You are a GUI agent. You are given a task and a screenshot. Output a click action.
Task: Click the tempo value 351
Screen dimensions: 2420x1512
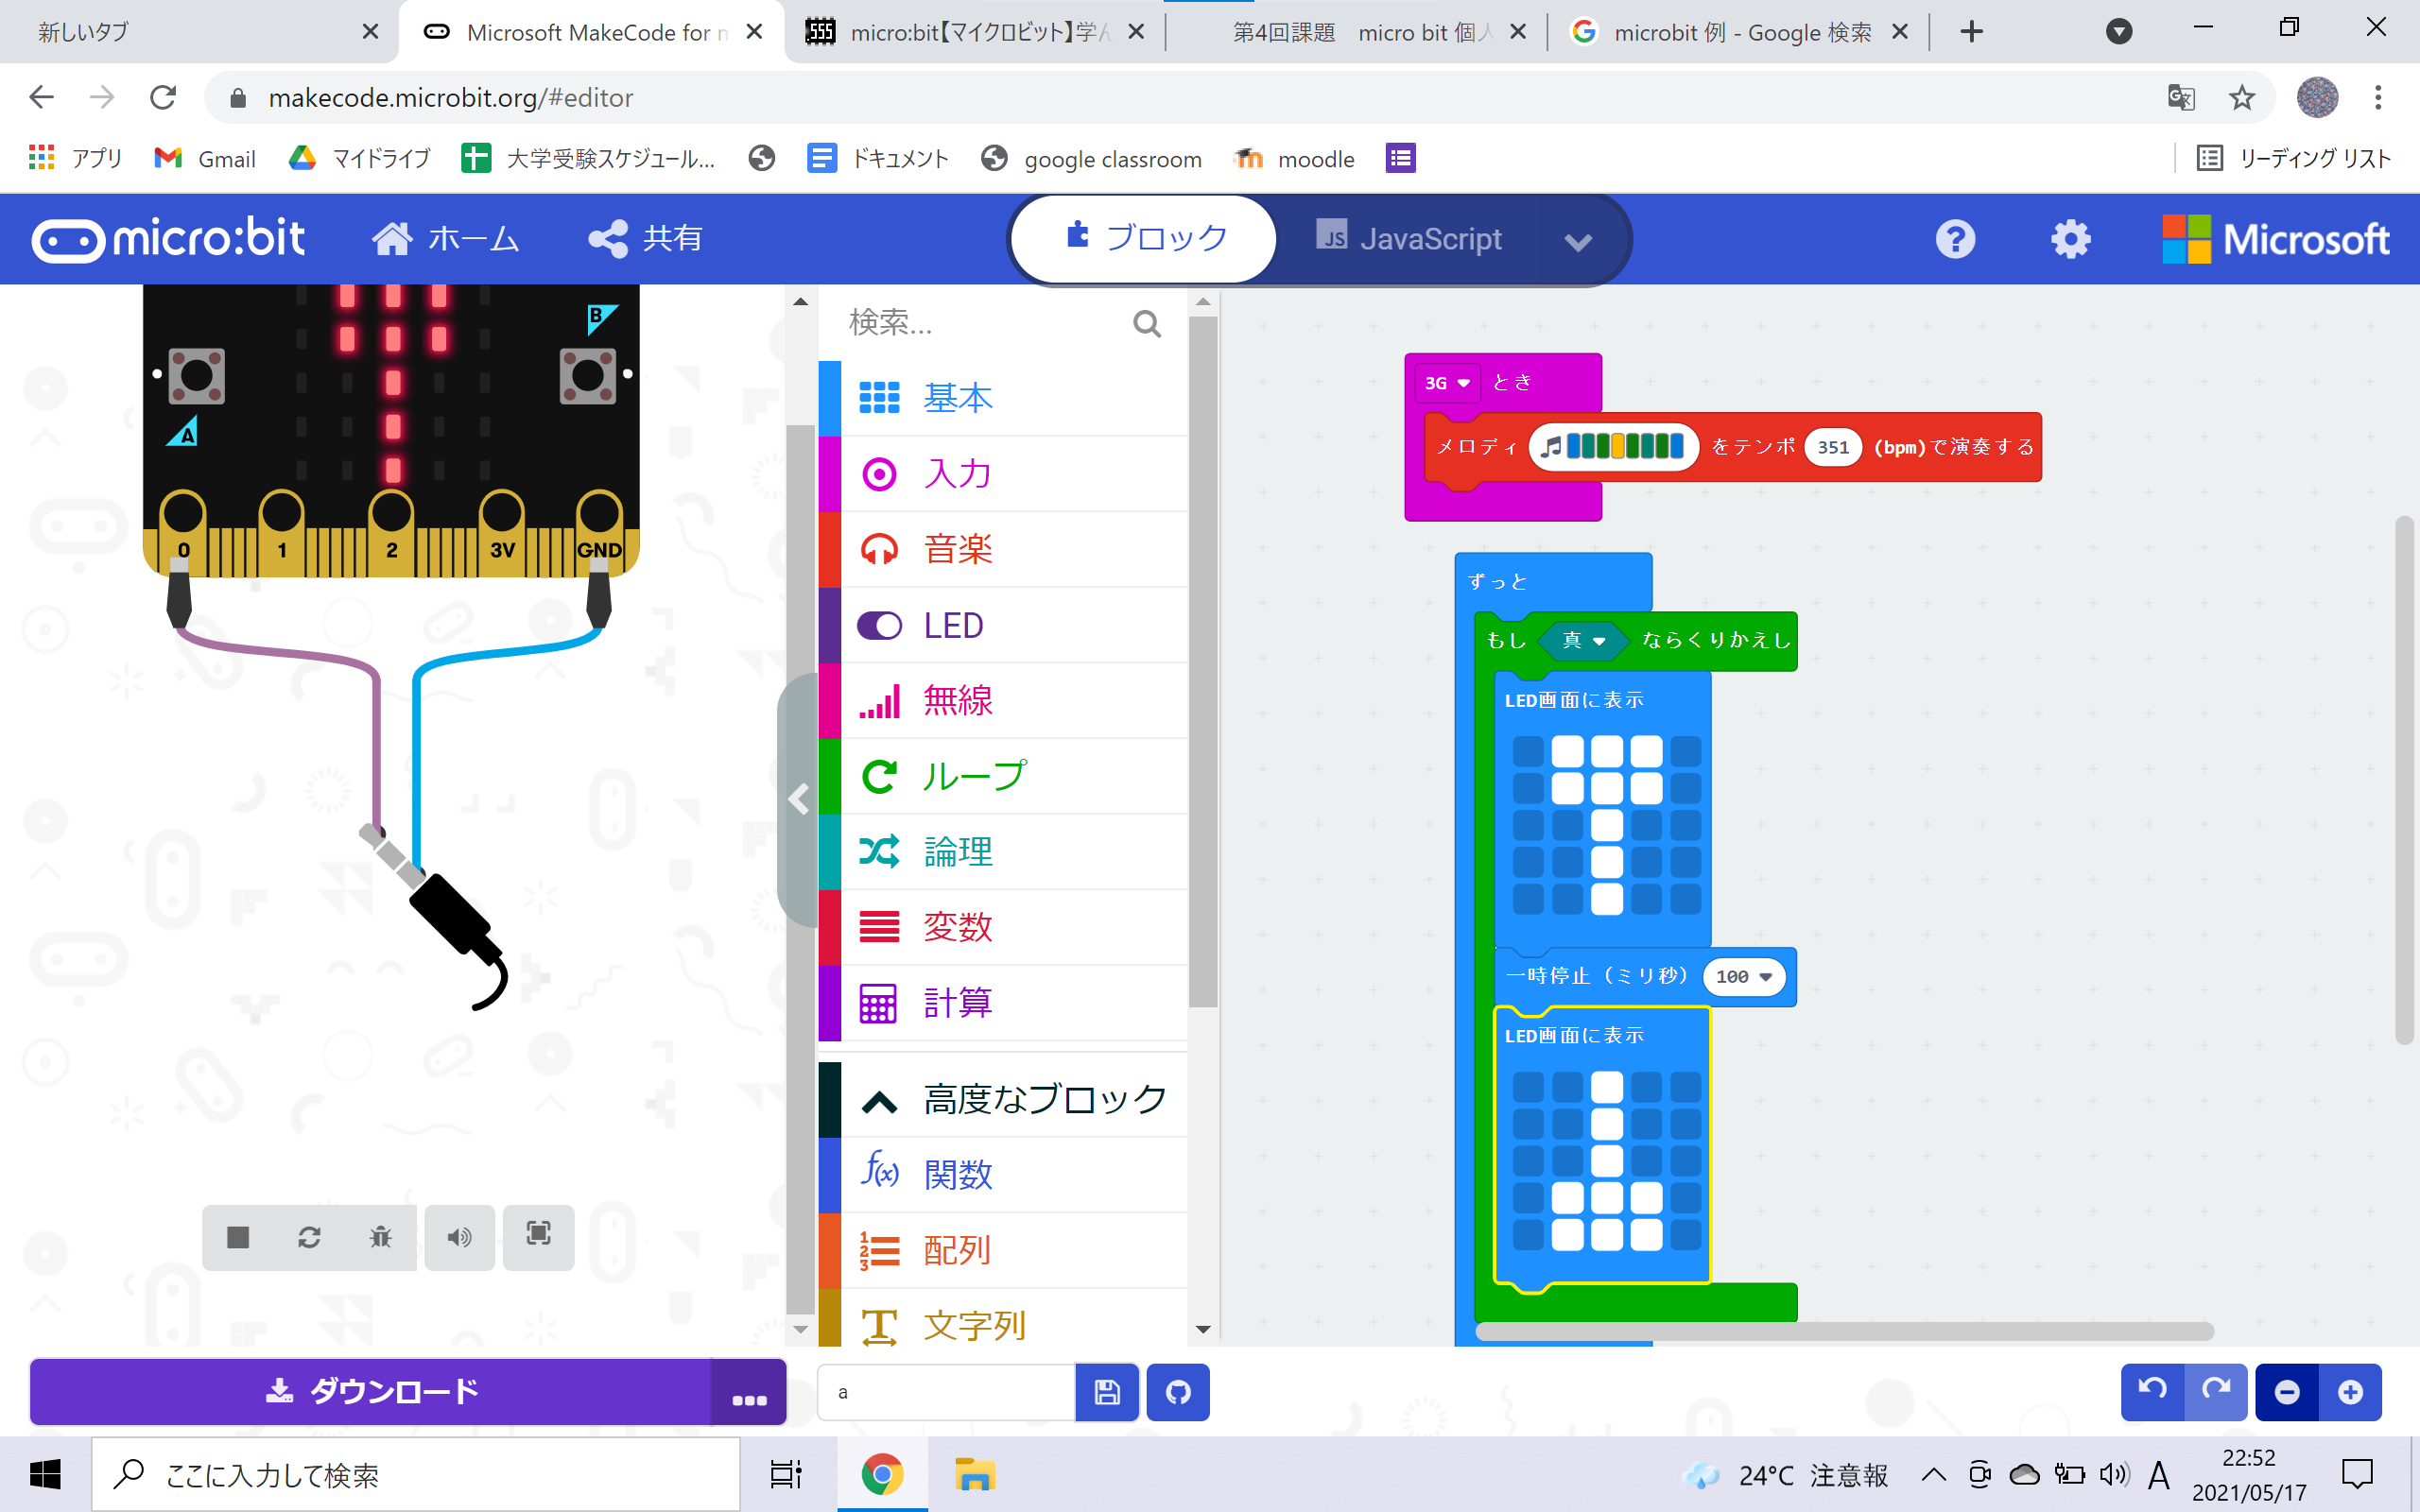[1832, 447]
